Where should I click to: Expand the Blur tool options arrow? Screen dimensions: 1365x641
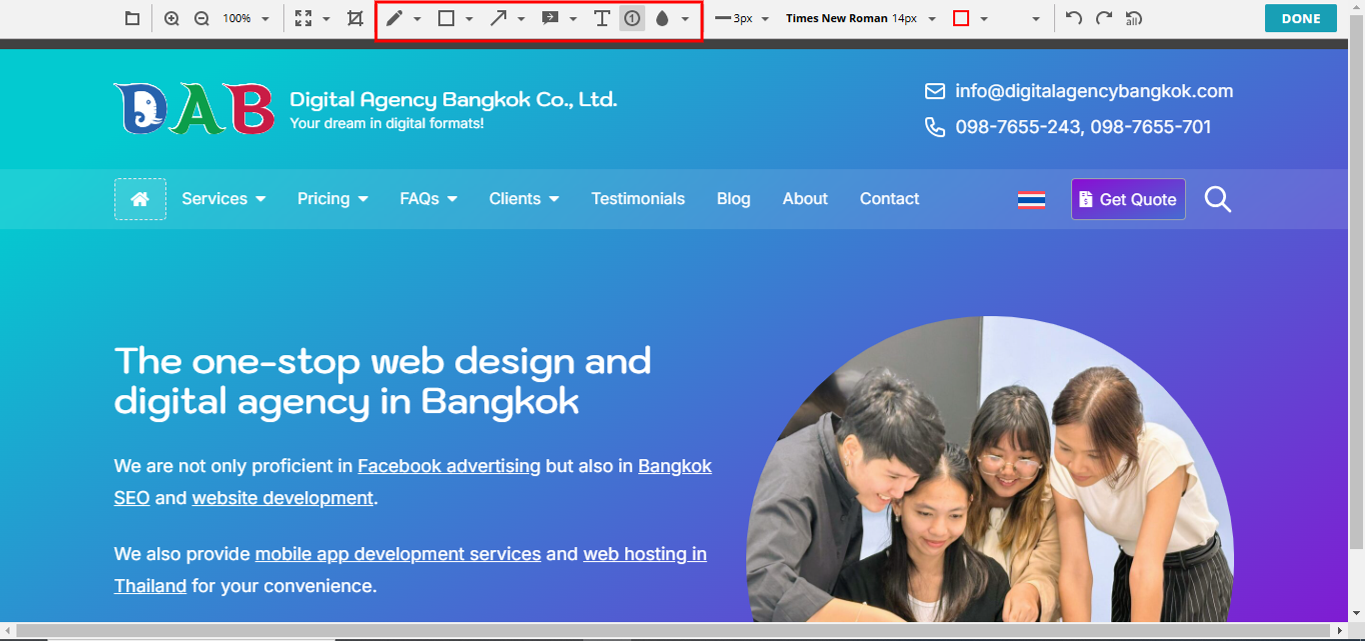685,19
